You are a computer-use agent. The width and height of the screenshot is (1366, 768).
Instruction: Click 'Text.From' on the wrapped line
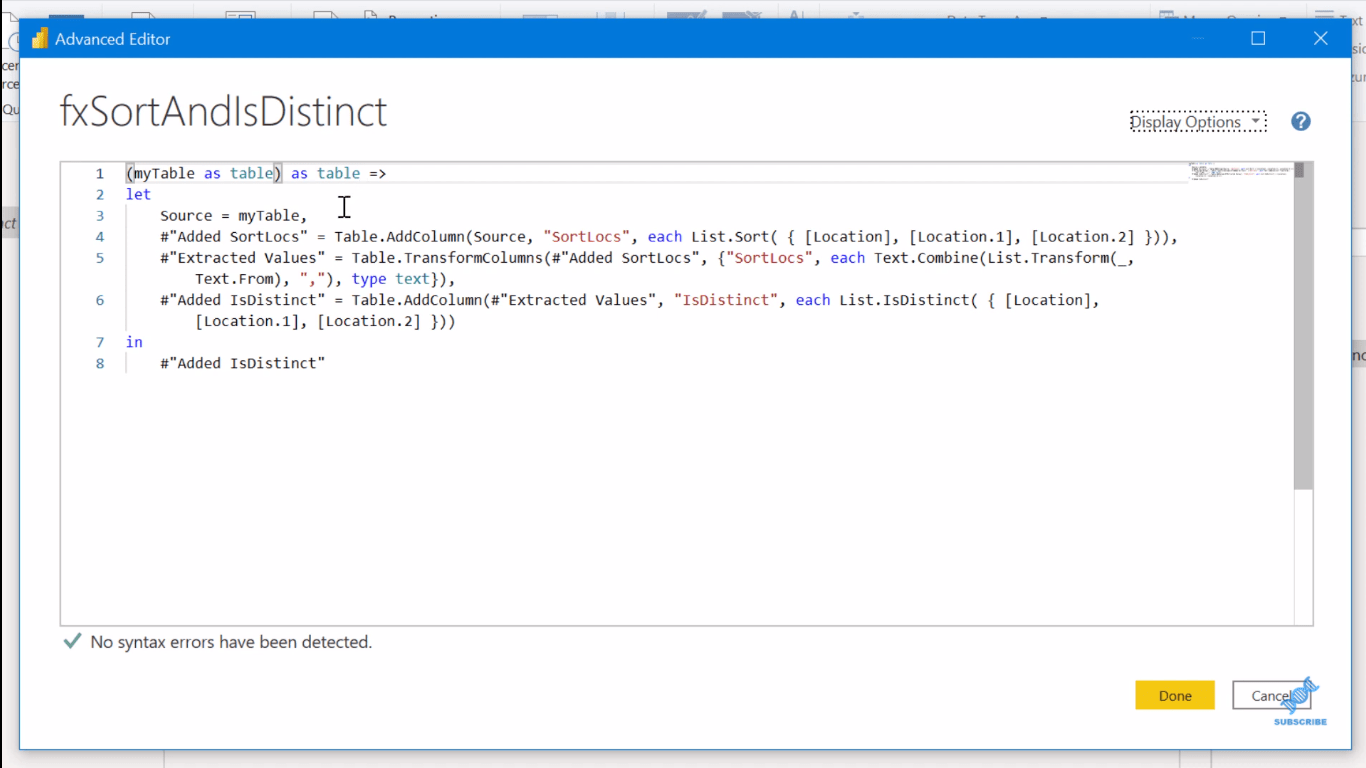point(234,279)
